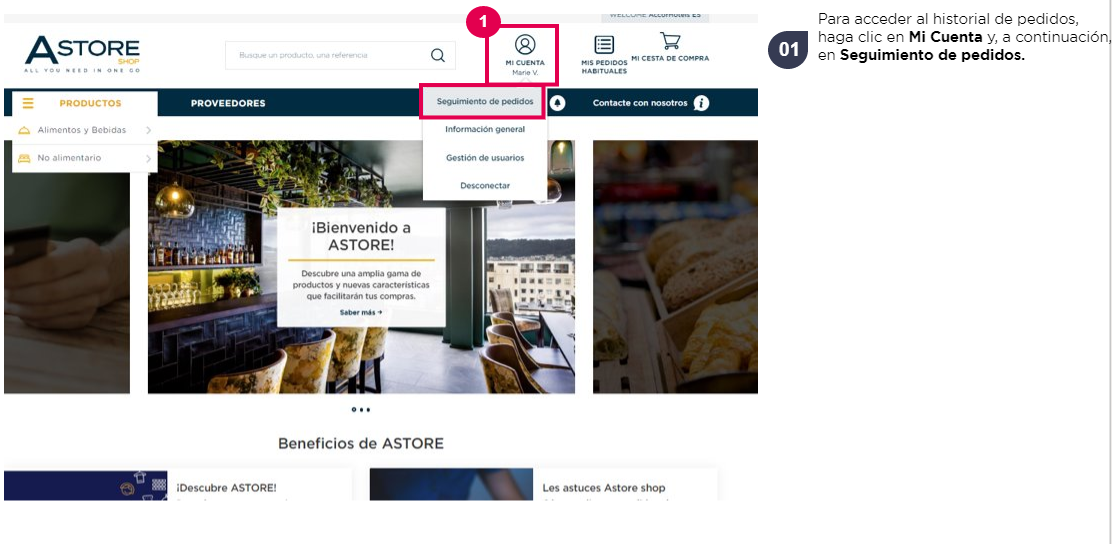Click the info icon beside Contacte con nosotros

pyautogui.click(x=701, y=104)
